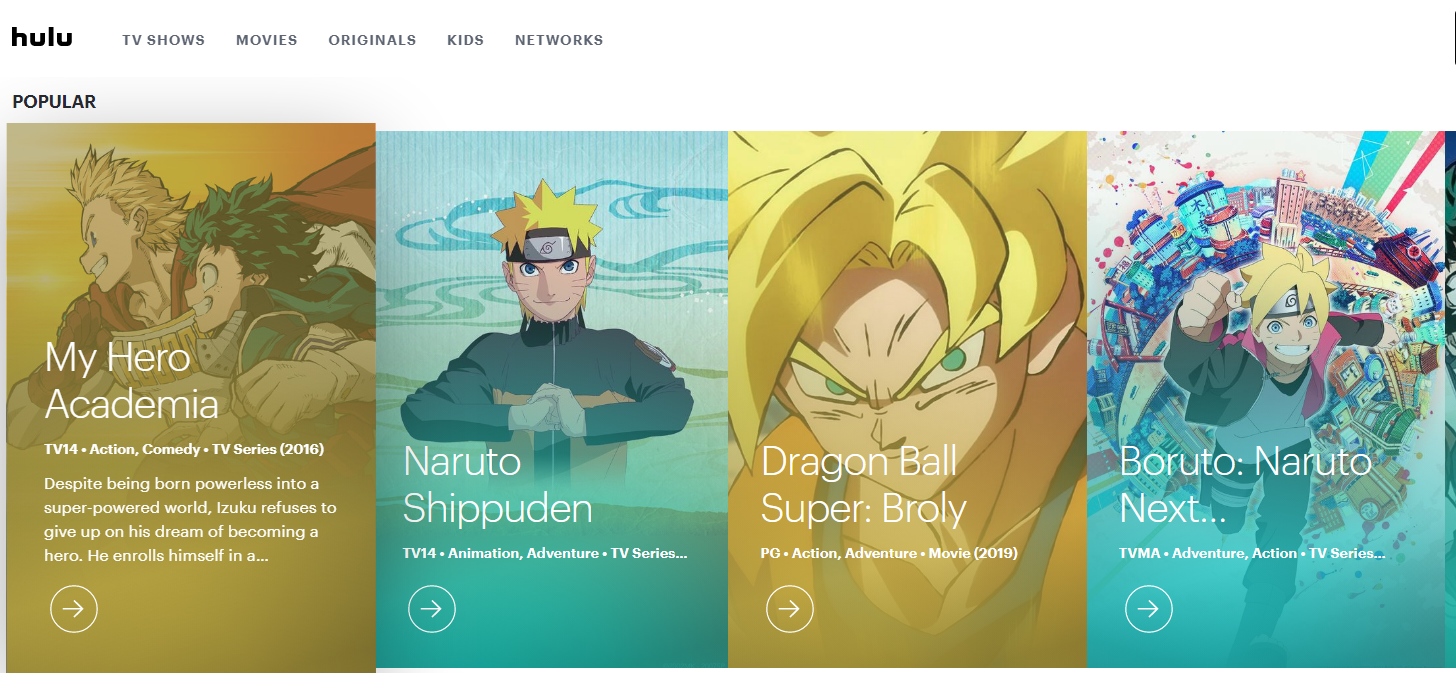1456x673 pixels.
Task: Open the arrow button on My Hero Academia card
Action: (74, 609)
